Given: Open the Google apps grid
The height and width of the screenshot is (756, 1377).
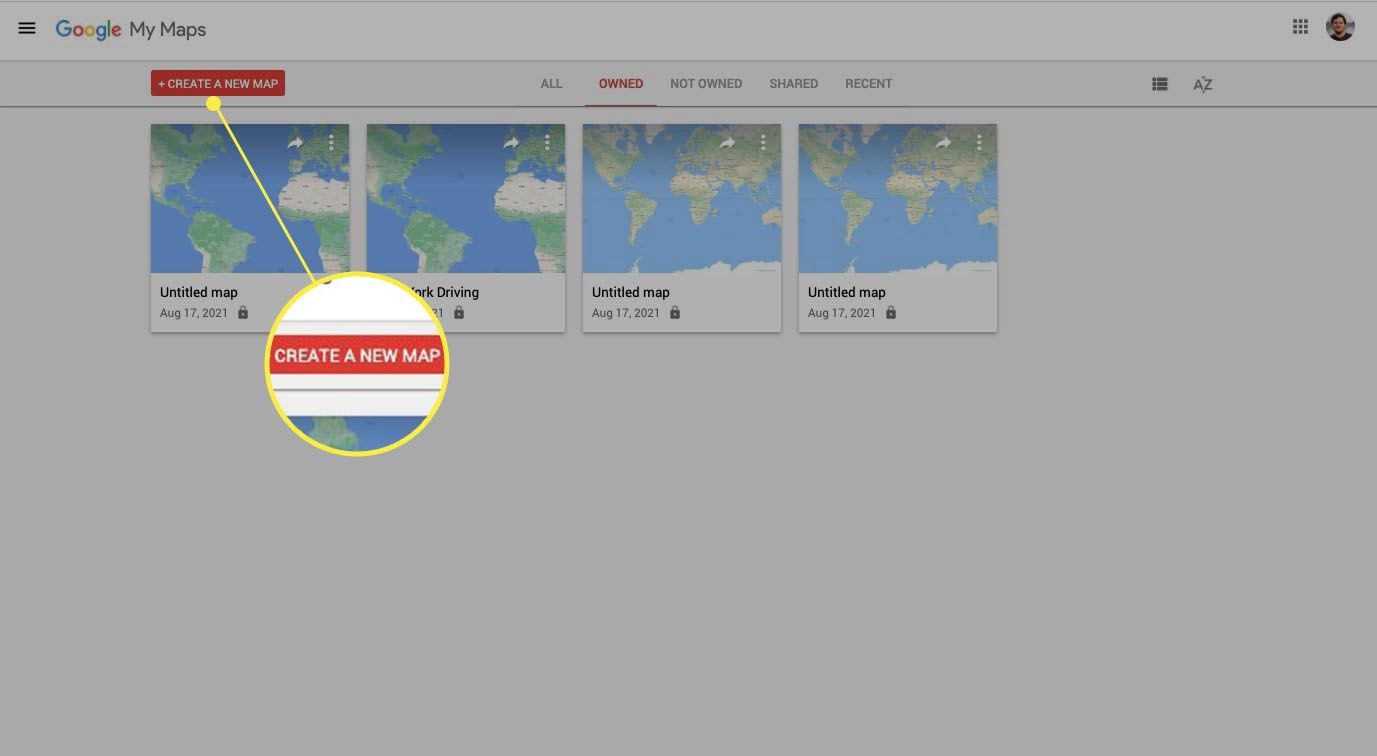Looking at the screenshot, I should click(1300, 28).
